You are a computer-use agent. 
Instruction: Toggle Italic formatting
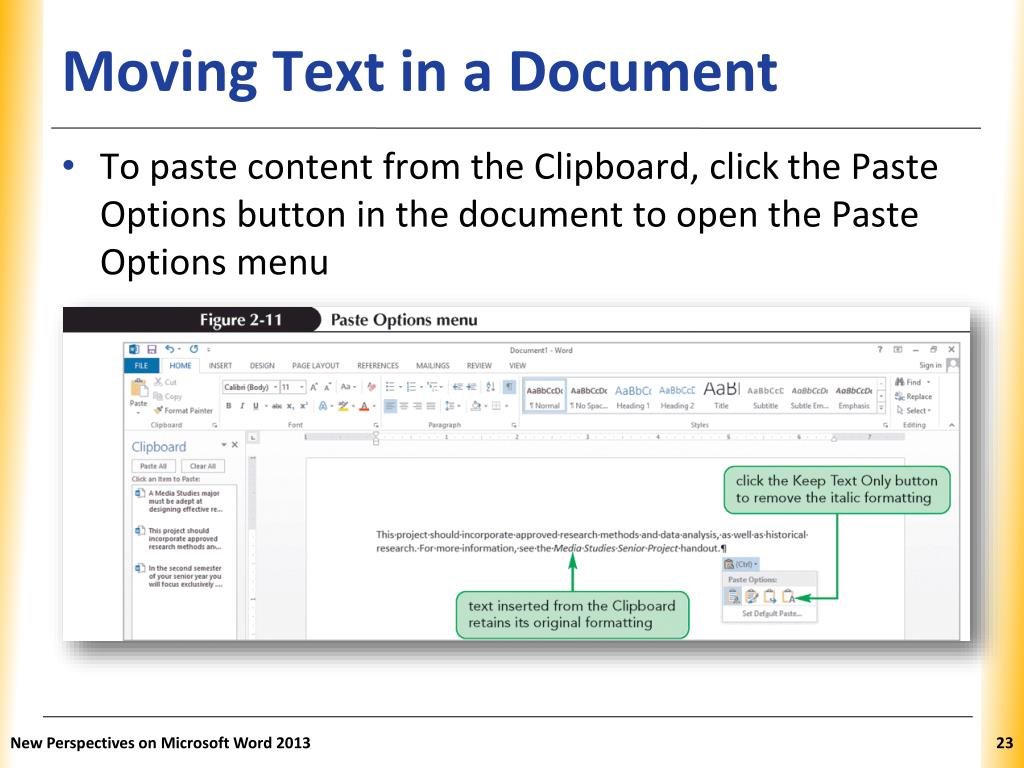coord(242,406)
